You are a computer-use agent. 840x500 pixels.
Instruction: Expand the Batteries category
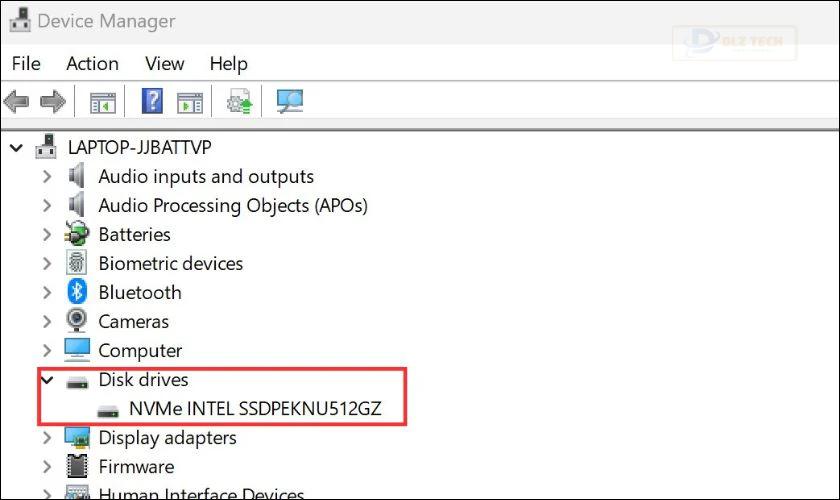(x=47, y=234)
